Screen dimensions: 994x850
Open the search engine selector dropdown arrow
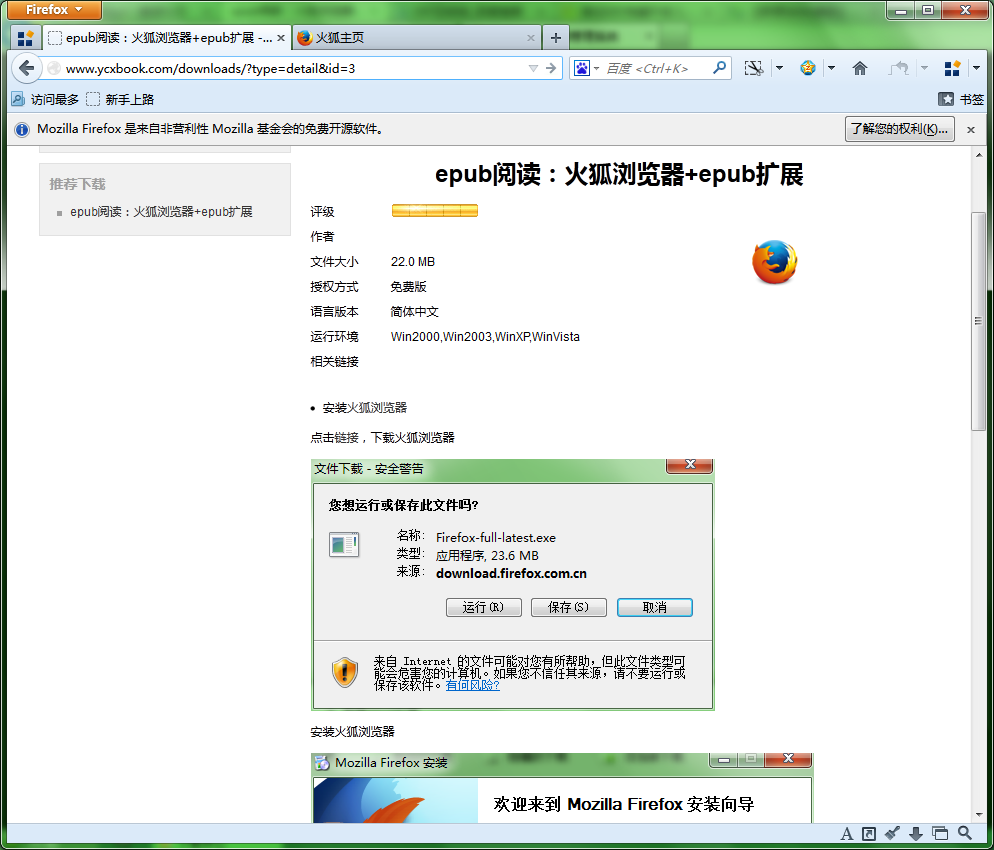[x=597, y=68]
